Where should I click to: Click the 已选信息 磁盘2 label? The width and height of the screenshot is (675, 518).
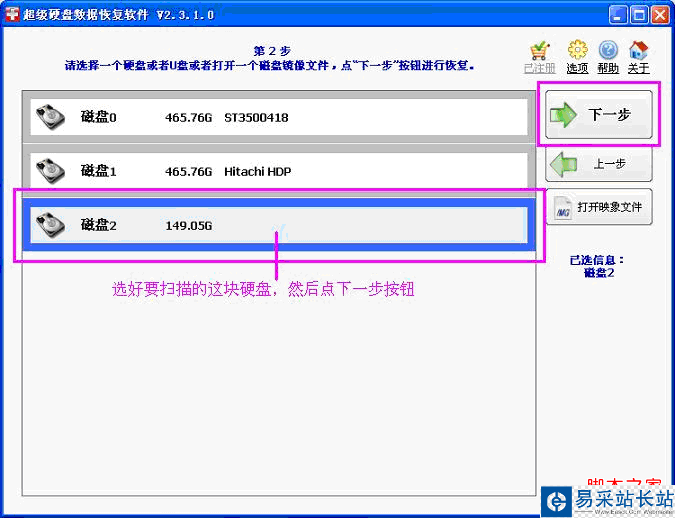pyautogui.click(x=597, y=266)
